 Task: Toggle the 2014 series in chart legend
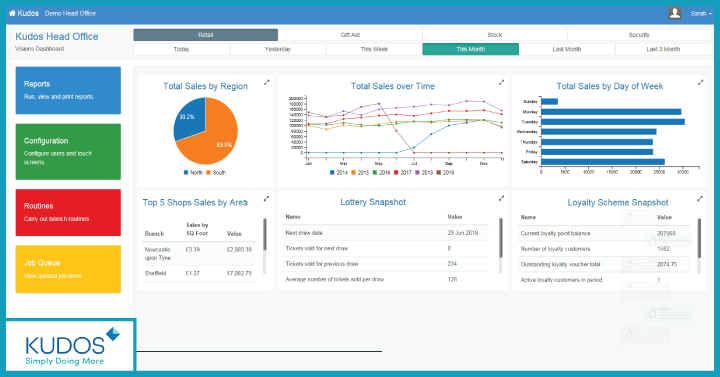point(339,173)
